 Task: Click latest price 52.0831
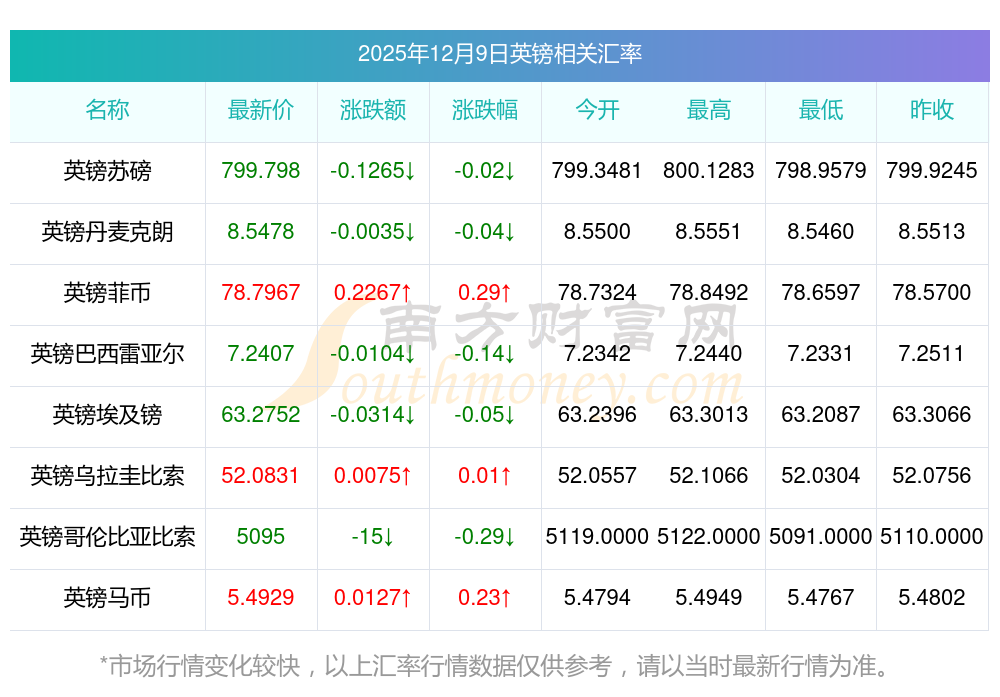pos(261,476)
